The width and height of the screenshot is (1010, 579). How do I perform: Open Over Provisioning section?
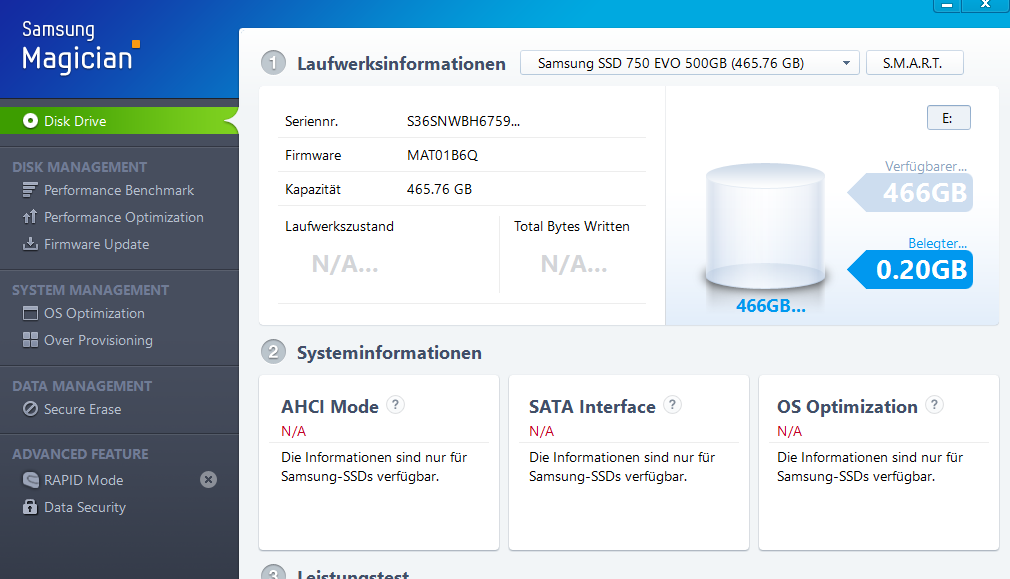pyautogui.click(x=98, y=340)
